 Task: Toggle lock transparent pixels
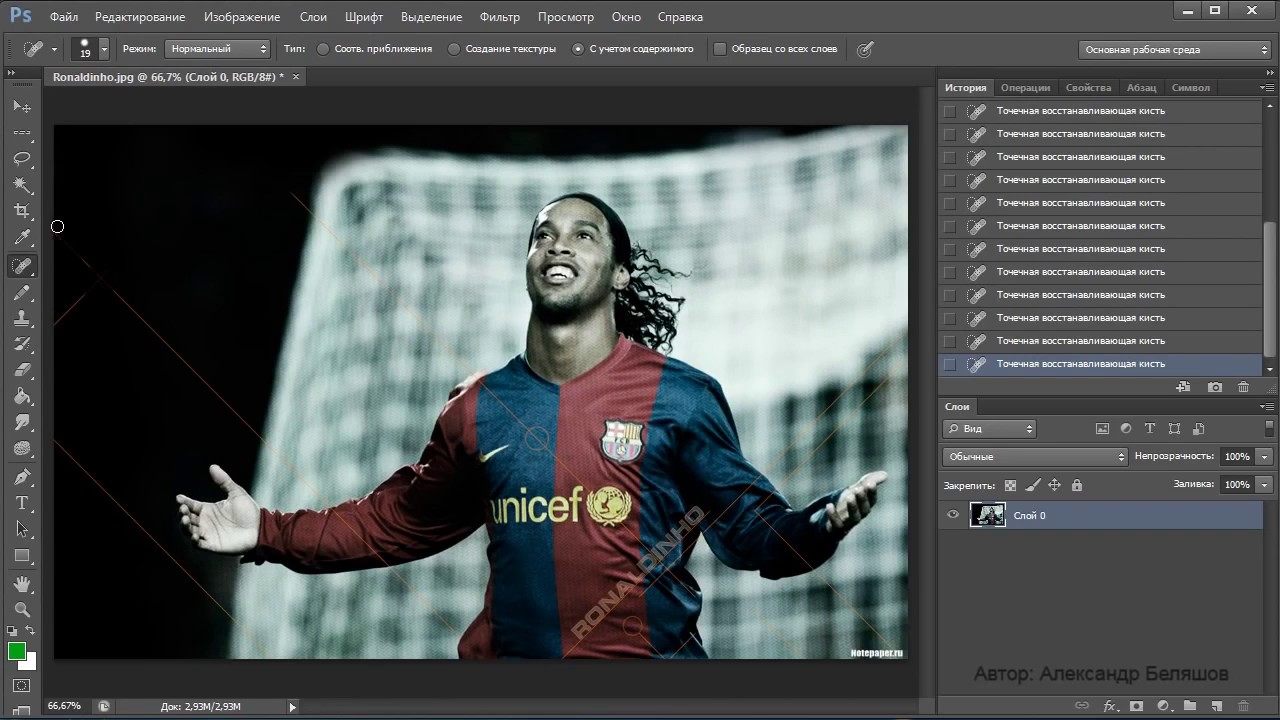[1010, 485]
